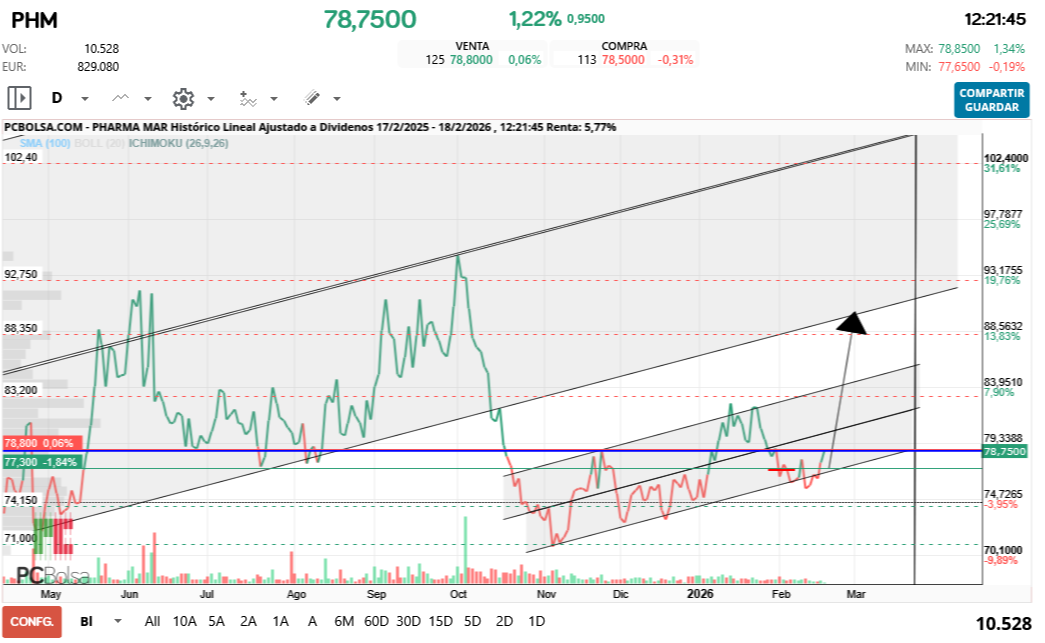Toggle the side panel icon
The height and width of the screenshot is (643, 1045).
(x=19, y=99)
